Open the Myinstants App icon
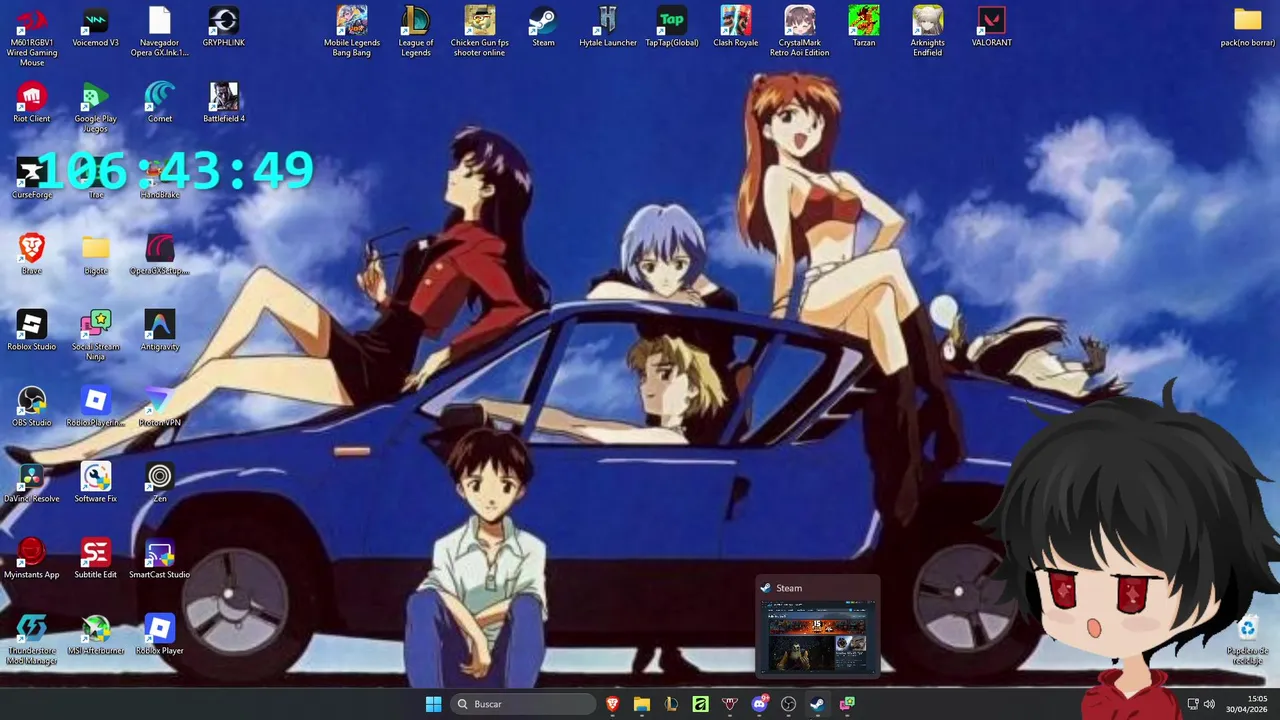Image resolution: width=1280 pixels, height=720 pixels. point(32,560)
